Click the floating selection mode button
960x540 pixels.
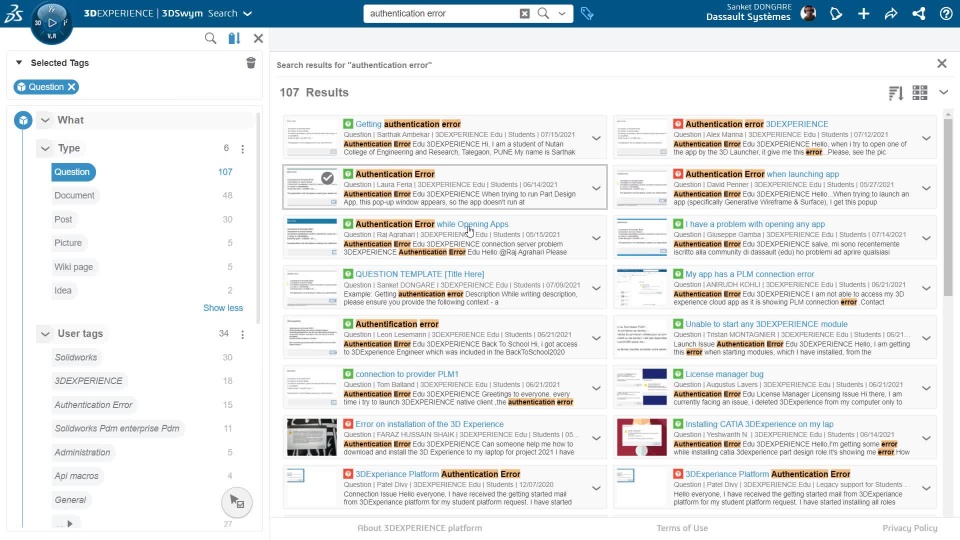coord(236,503)
